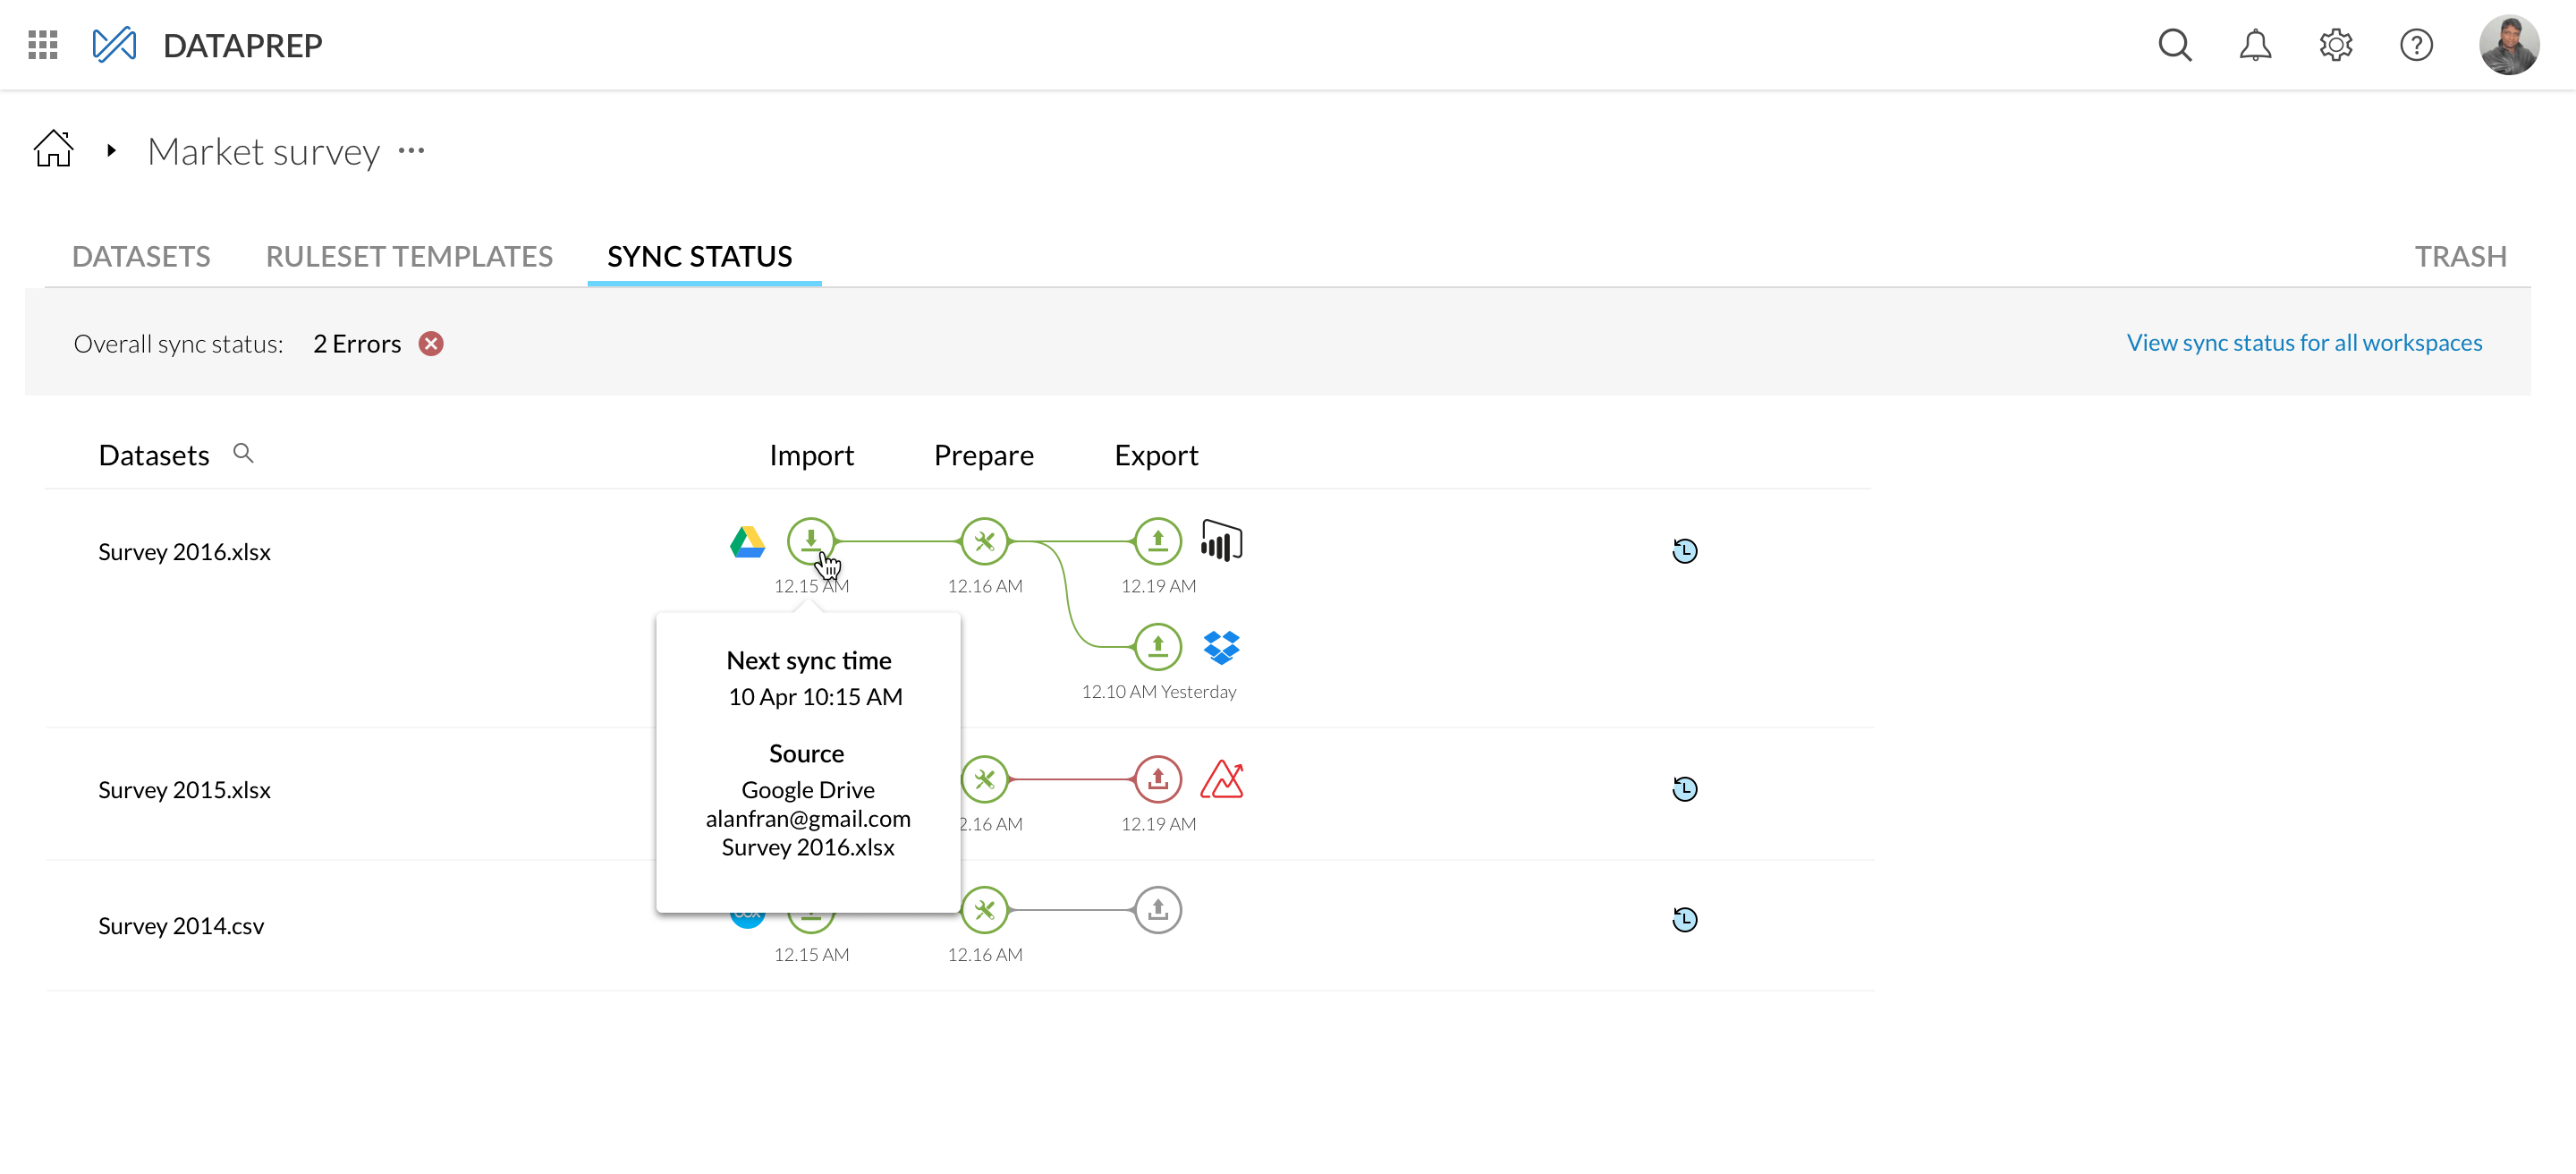The image size is (2576, 1174).
Task: Switch to the RULESET TEMPLATES tab
Action: [409, 255]
